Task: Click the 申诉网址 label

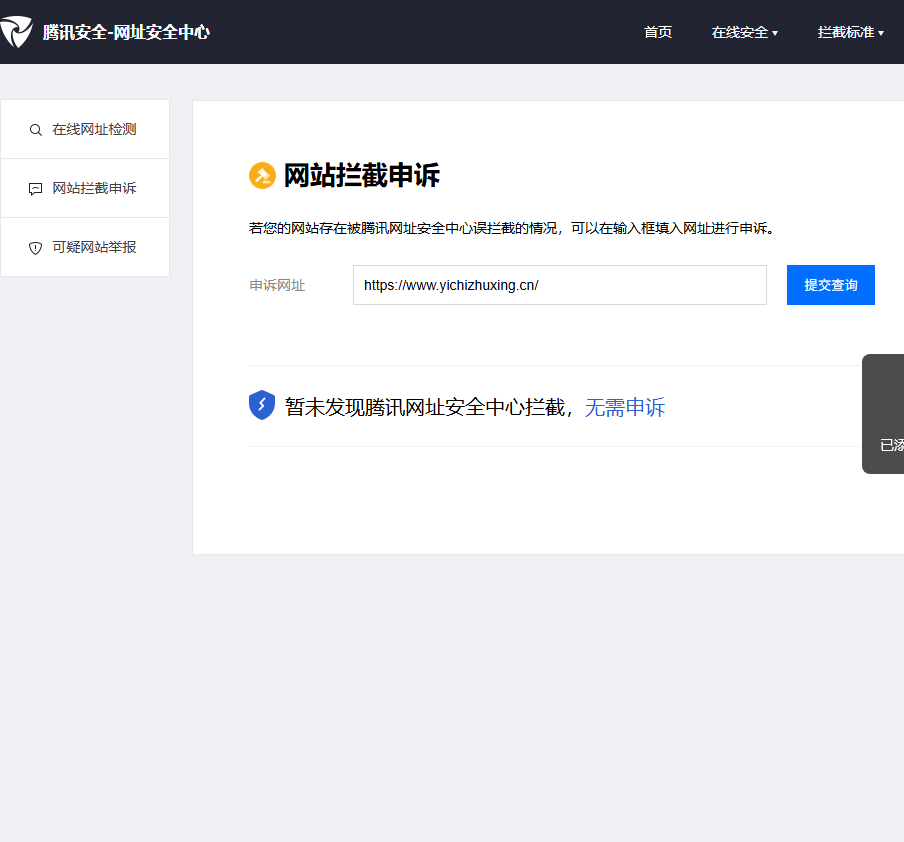Action: (x=277, y=285)
